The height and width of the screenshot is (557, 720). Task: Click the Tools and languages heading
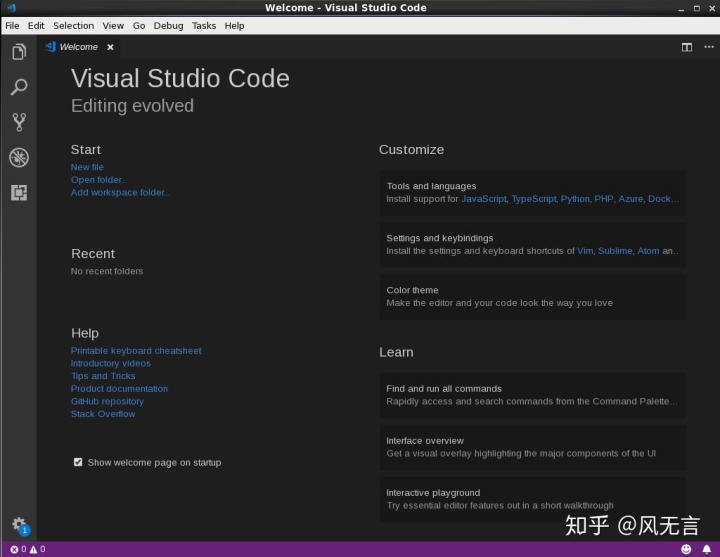point(431,186)
